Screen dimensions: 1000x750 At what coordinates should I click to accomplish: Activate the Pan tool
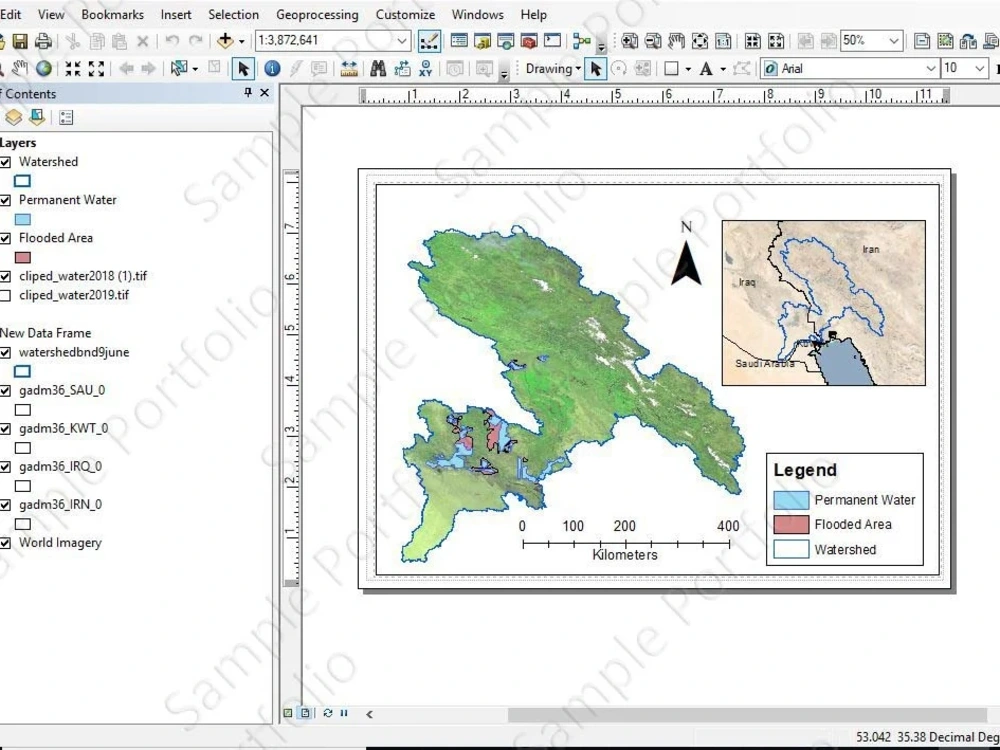click(x=21, y=68)
